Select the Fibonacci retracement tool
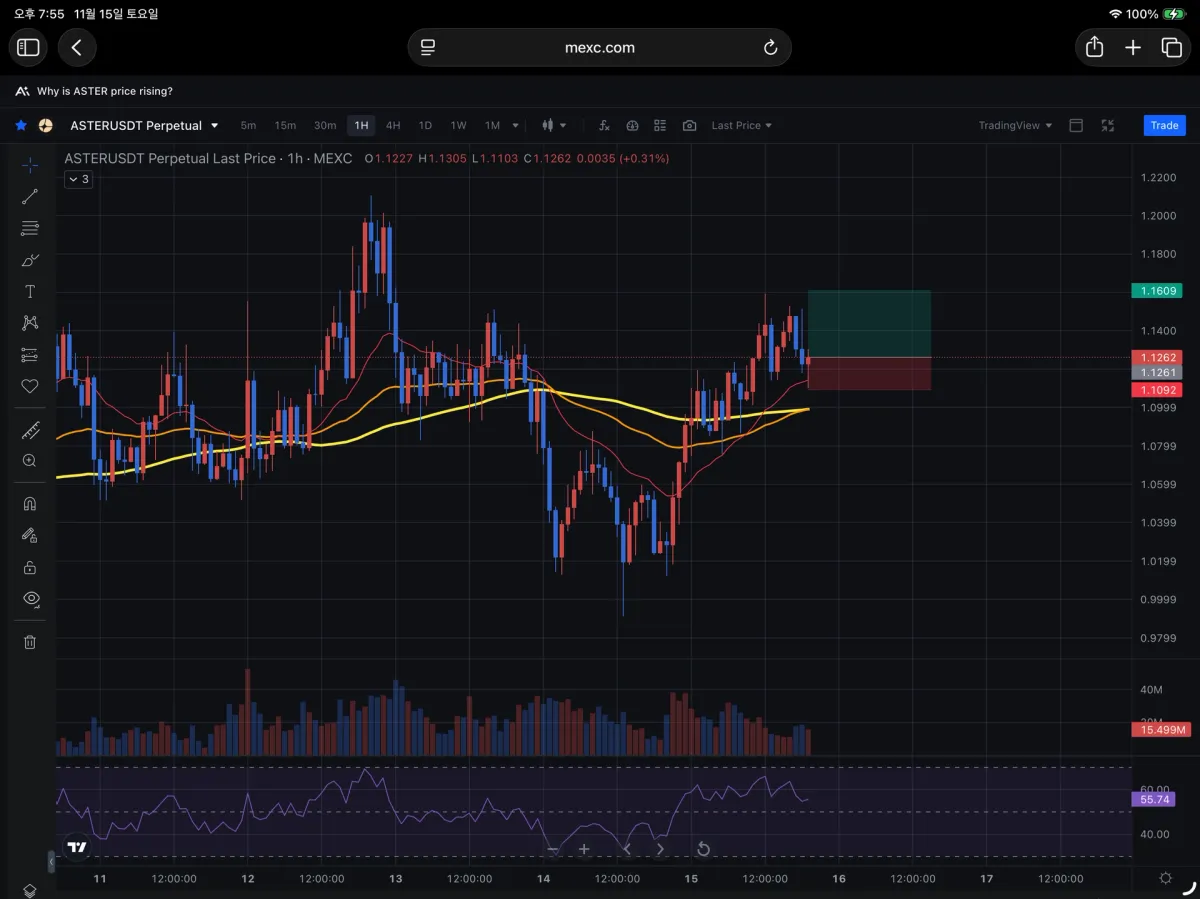Screen dimensions: 1200x899 [x=30, y=228]
